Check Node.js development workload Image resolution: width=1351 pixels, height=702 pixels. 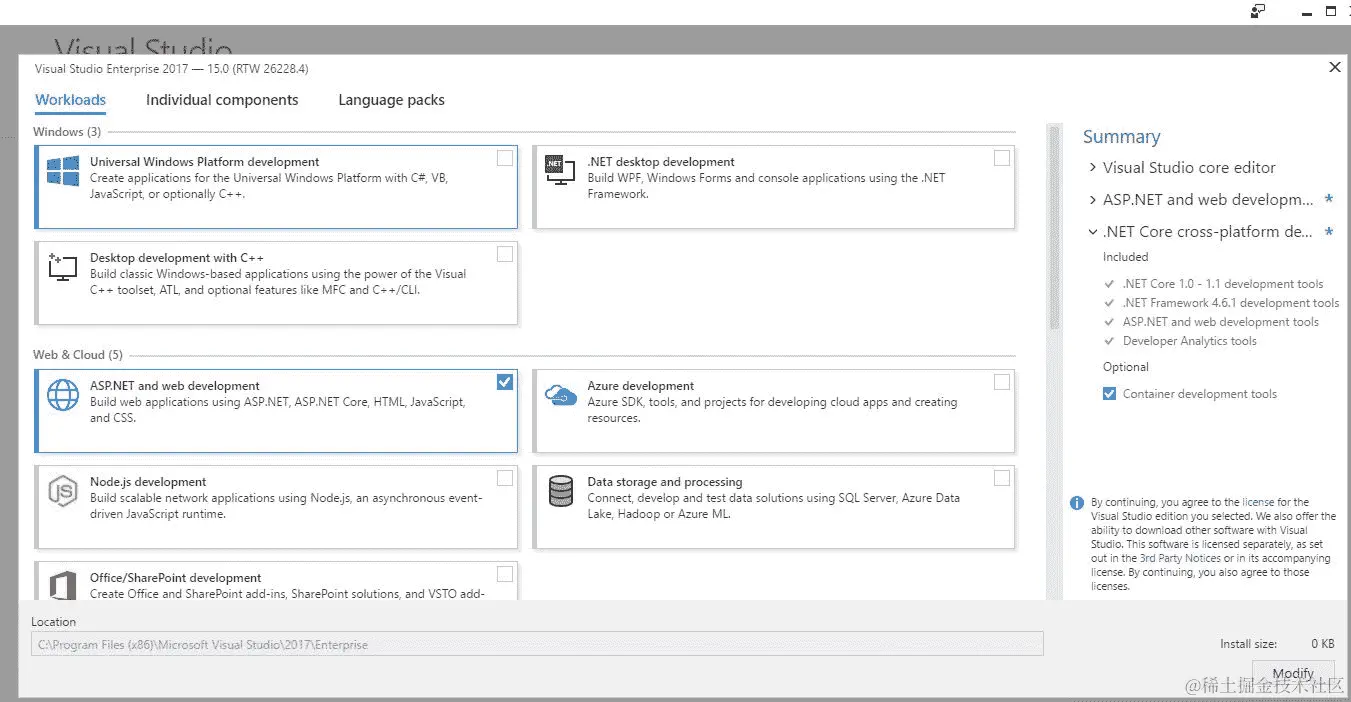(505, 478)
